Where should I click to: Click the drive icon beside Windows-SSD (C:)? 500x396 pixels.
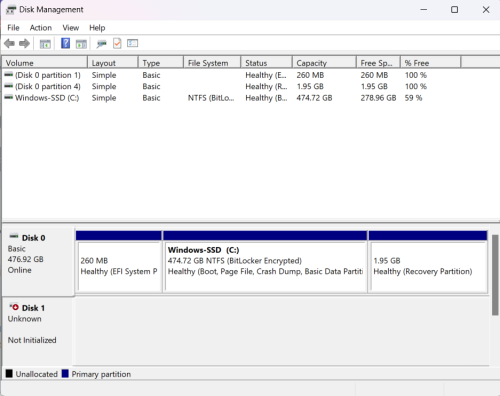point(9,98)
